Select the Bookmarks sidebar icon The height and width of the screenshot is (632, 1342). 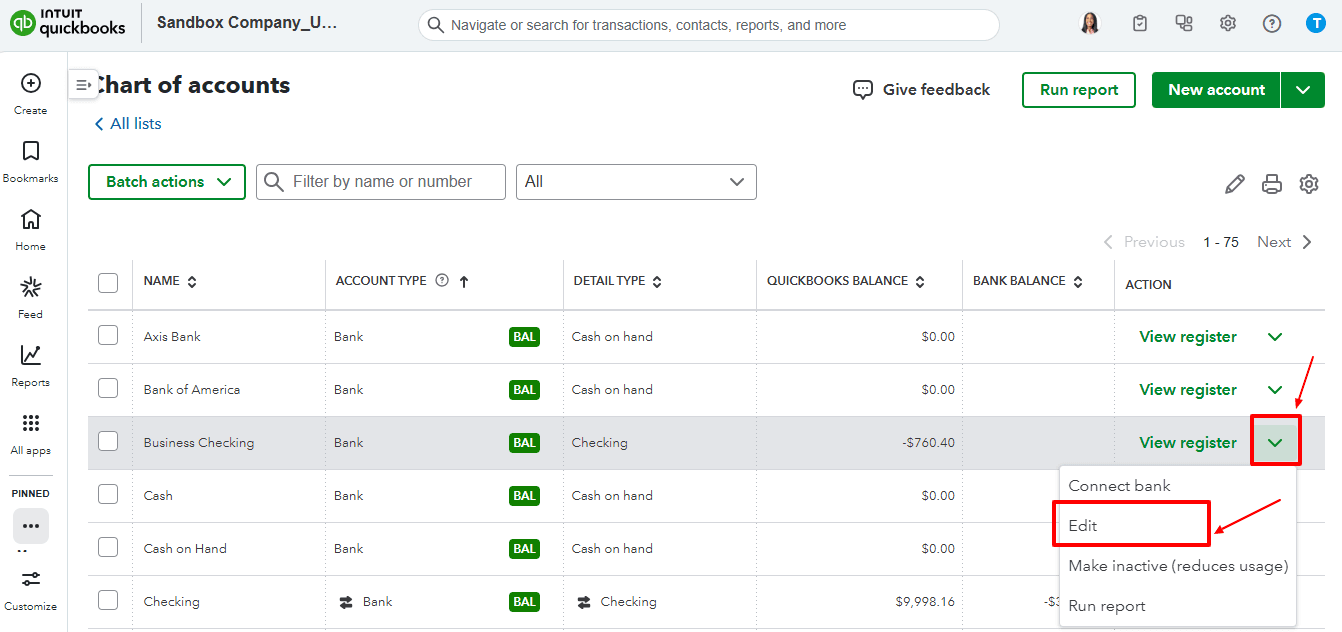click(x=30, y=155)
